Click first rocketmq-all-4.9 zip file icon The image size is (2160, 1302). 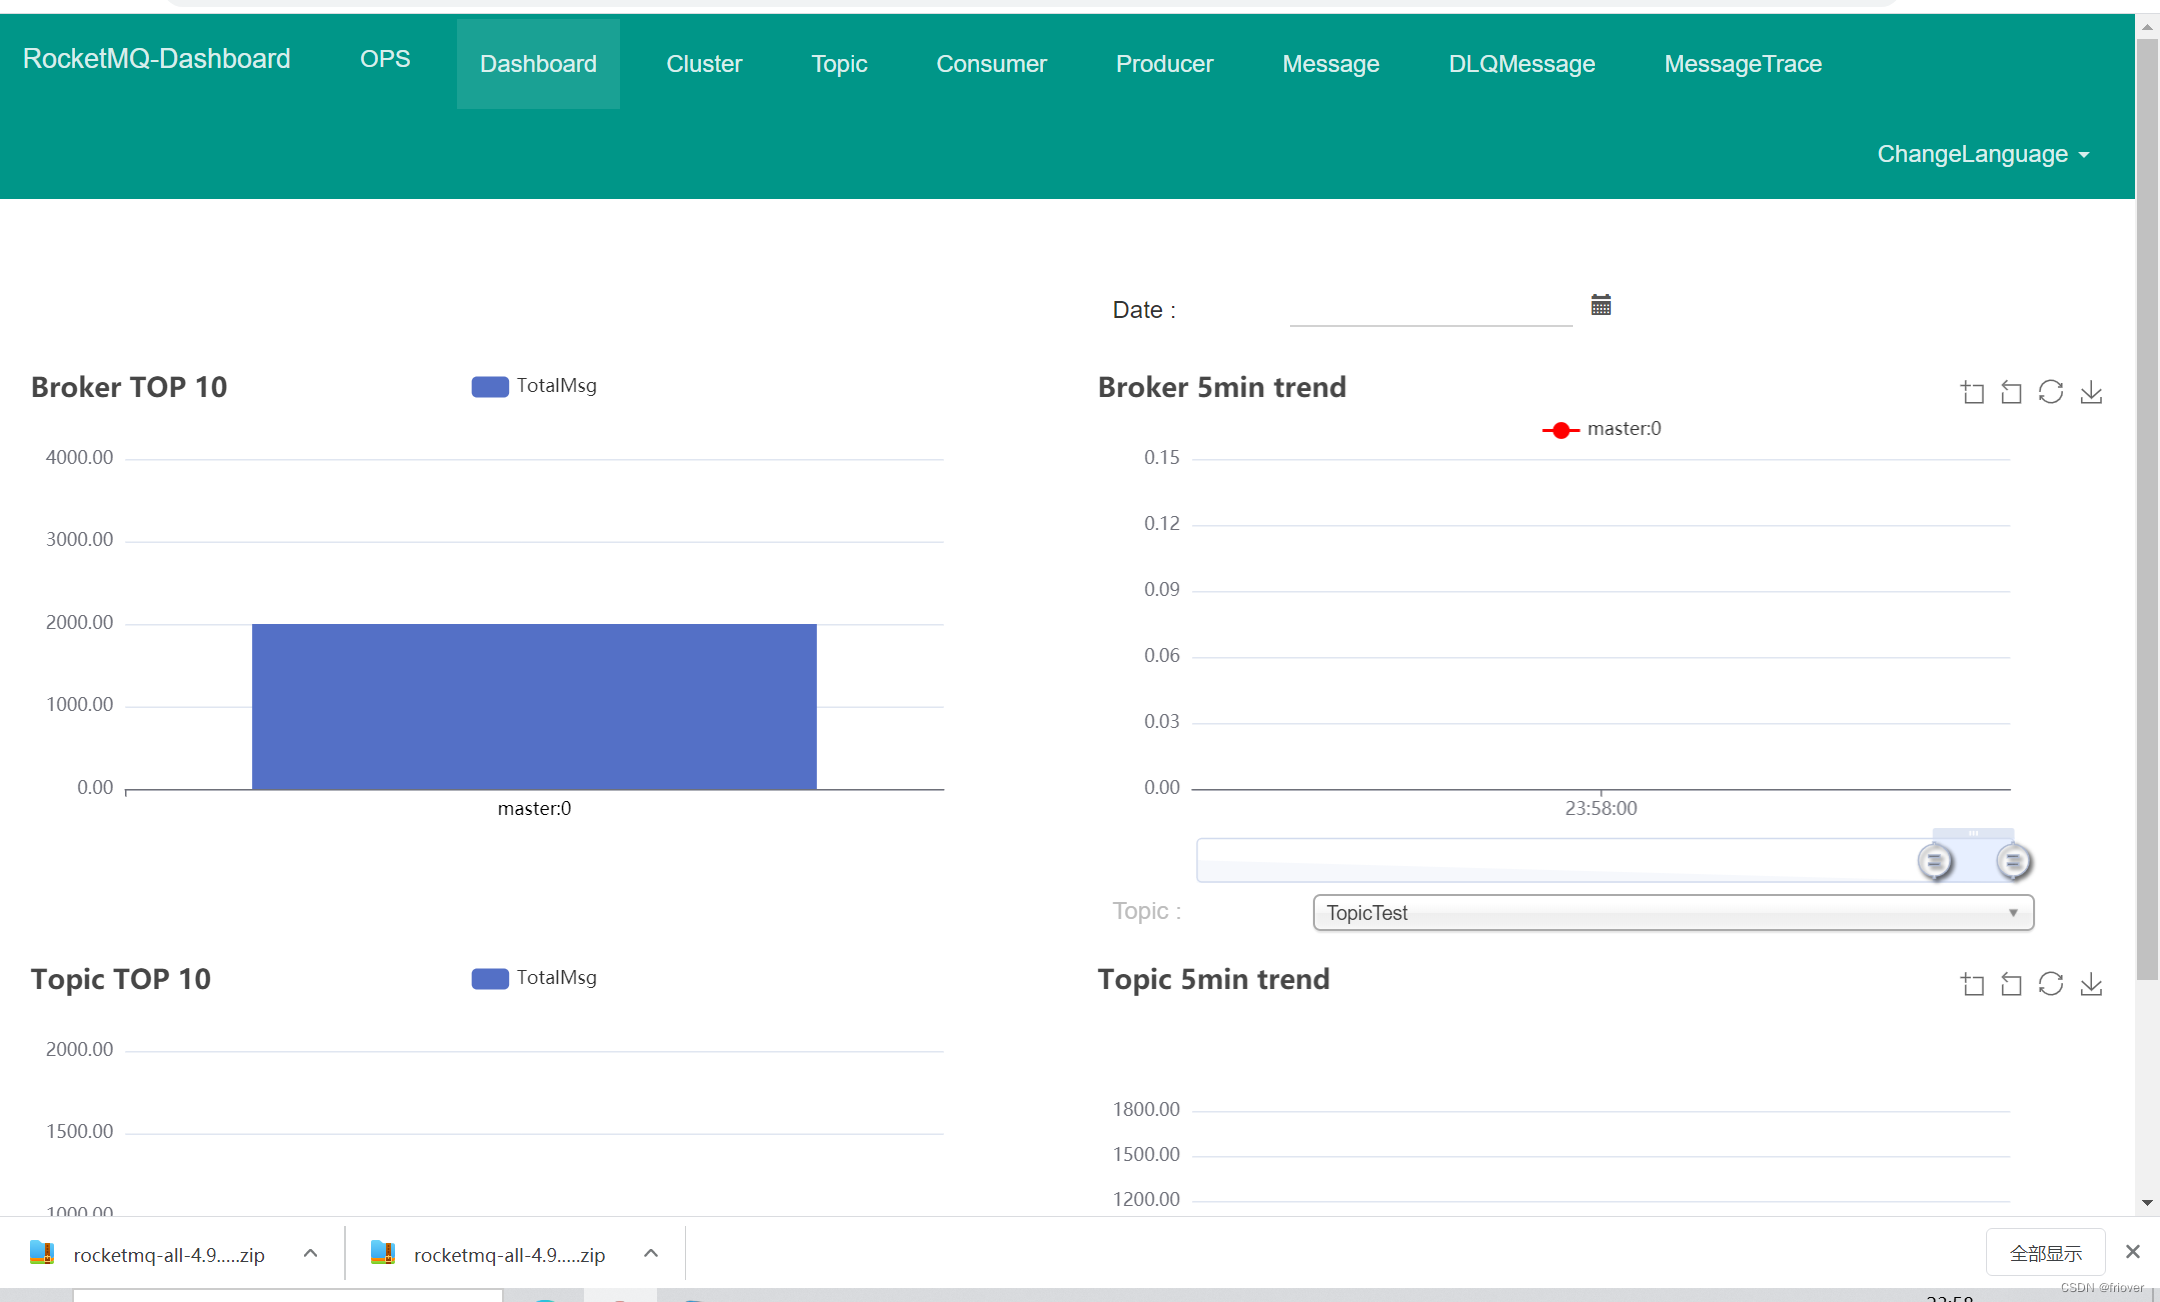(42, 1252)
